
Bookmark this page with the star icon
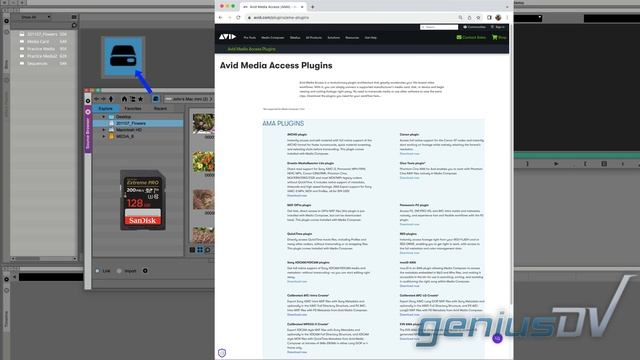point(478,18)
